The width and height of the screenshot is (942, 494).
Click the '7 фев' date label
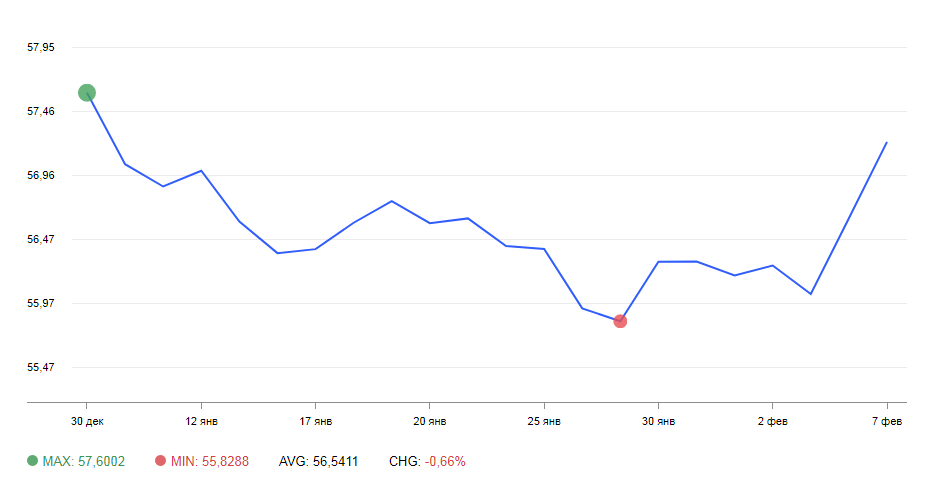pos(887,421)
